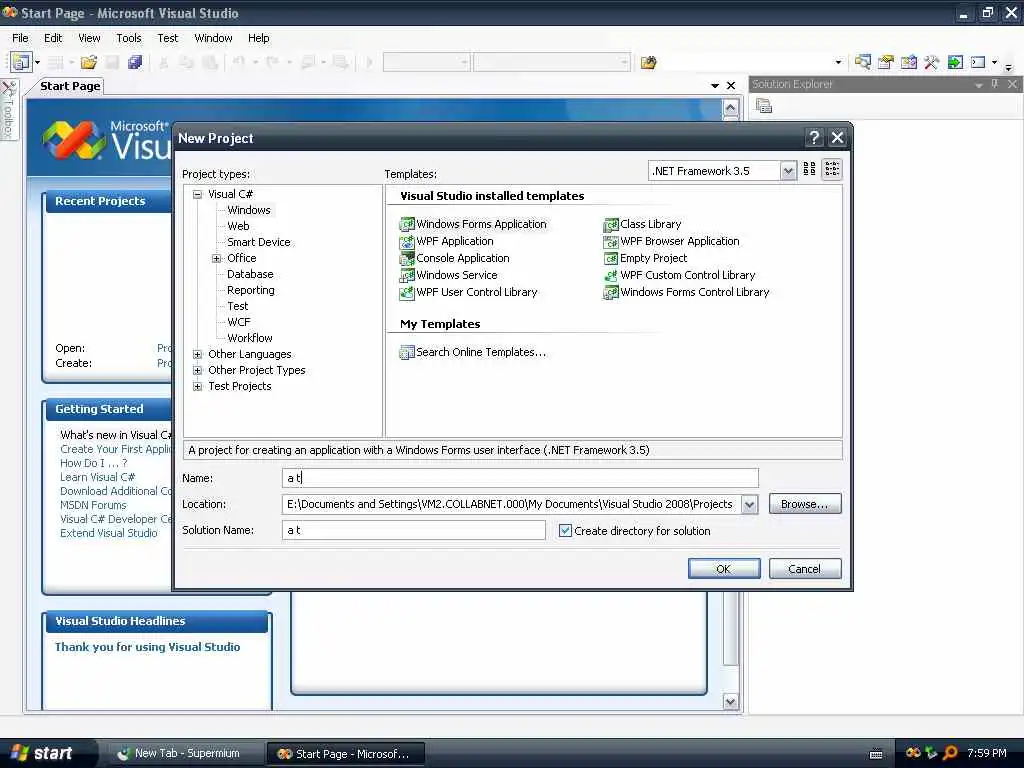Click the New Project toolbar icon

pos(21,63)
